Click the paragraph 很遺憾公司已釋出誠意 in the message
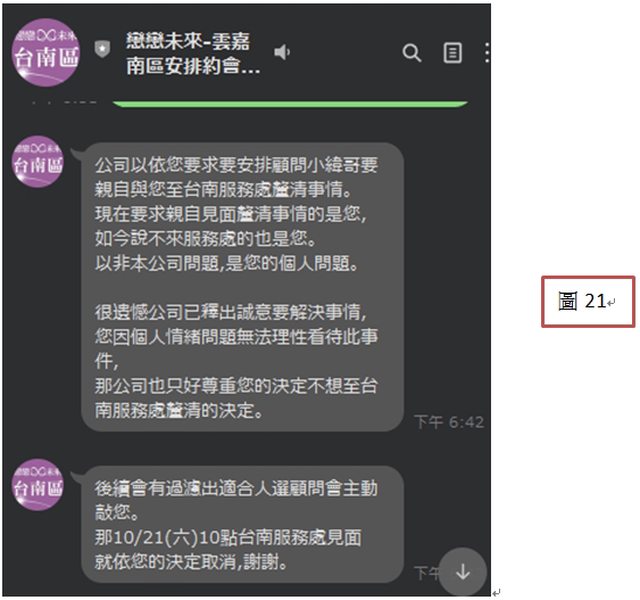Viewport: 640px width, 600px height. click(236, 361)
